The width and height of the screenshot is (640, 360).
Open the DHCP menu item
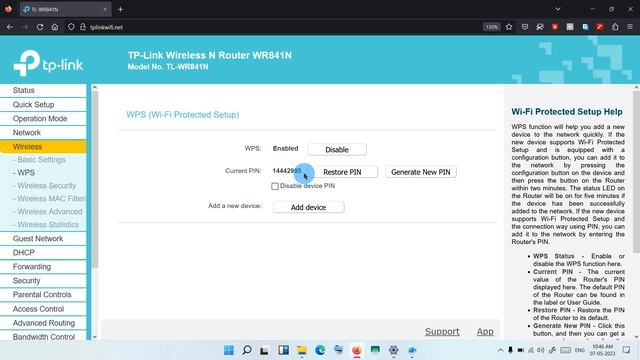[x=43, y=252]
